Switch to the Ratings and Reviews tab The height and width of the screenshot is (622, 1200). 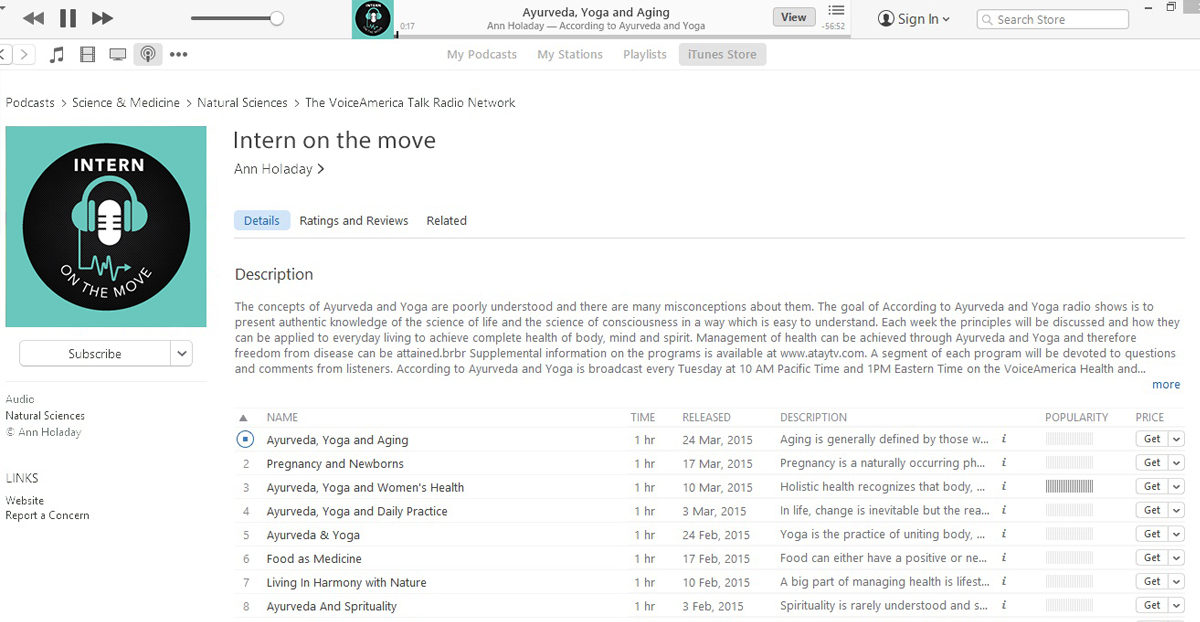pyautogui.click(x=354, y=220)
